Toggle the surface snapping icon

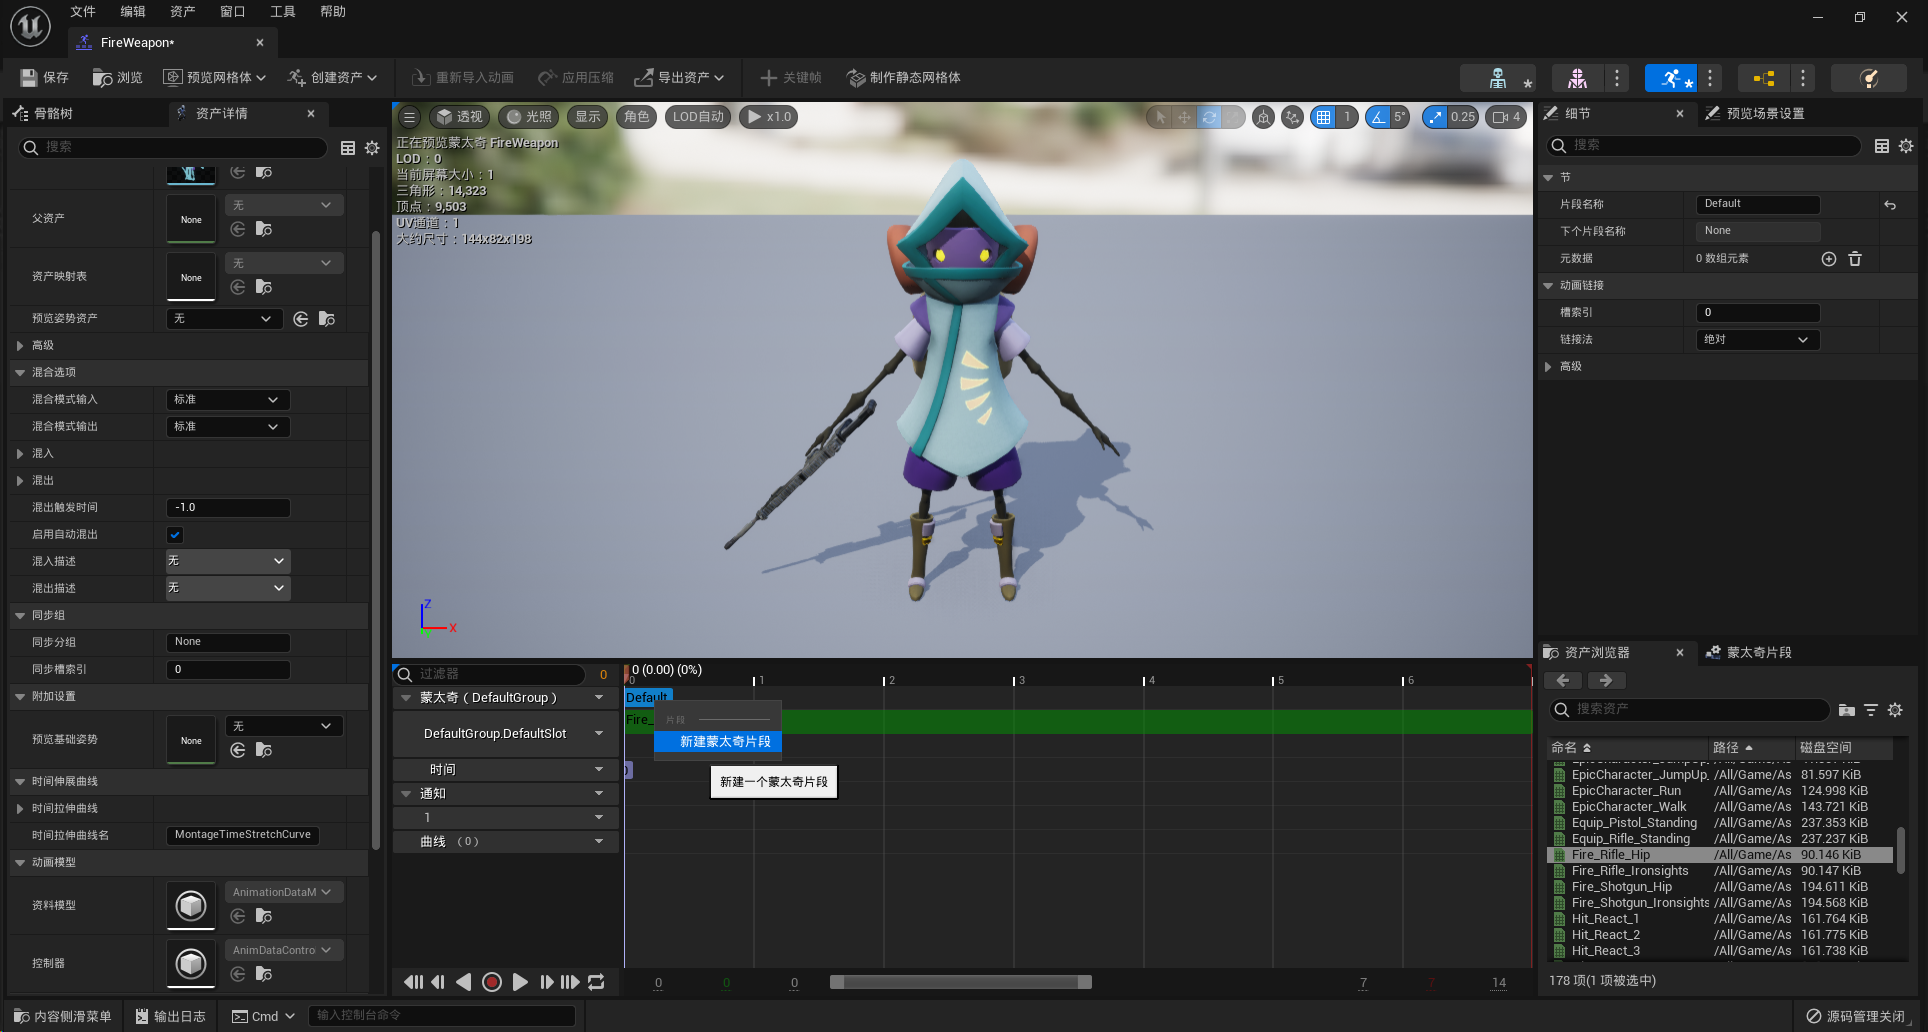[1292, 117]
